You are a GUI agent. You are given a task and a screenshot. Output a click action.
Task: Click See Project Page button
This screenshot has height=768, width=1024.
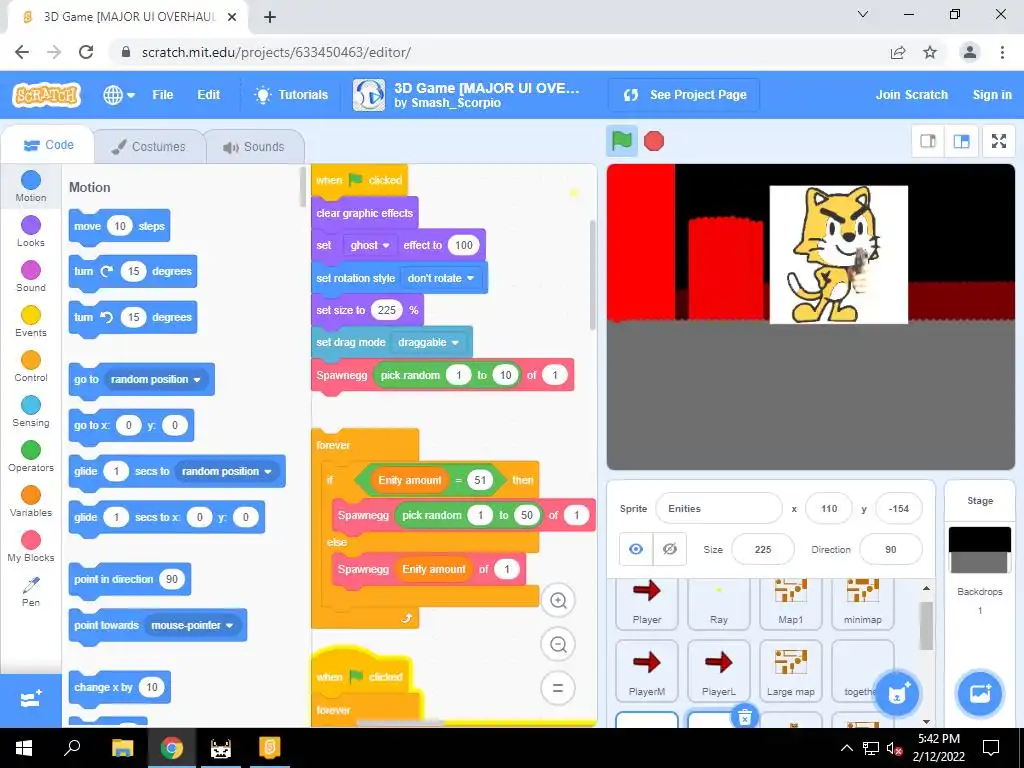tap(684, 95)
